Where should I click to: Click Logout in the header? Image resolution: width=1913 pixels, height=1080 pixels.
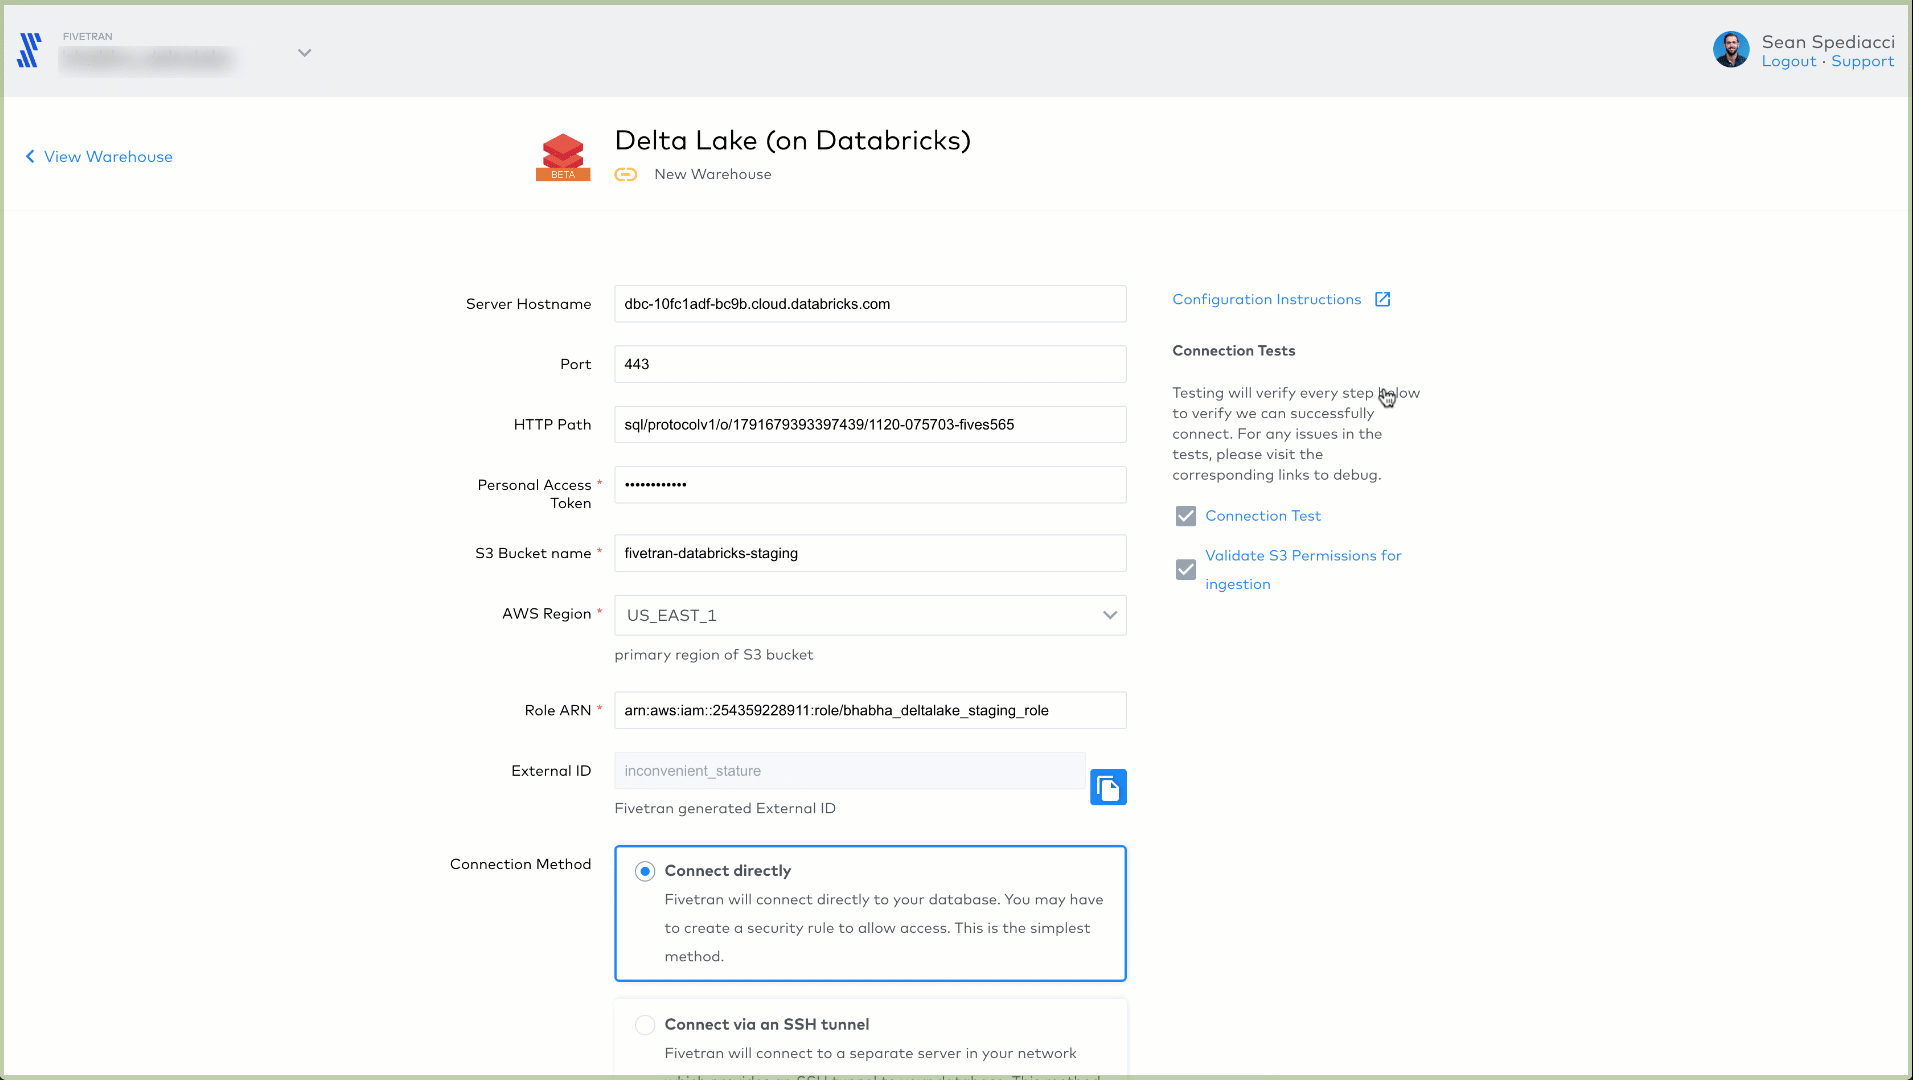(x=1788, y=61)
